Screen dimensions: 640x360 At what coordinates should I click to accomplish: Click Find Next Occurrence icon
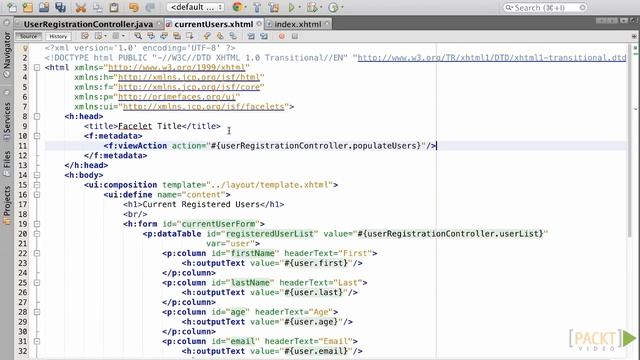click(x=164, y=36)
